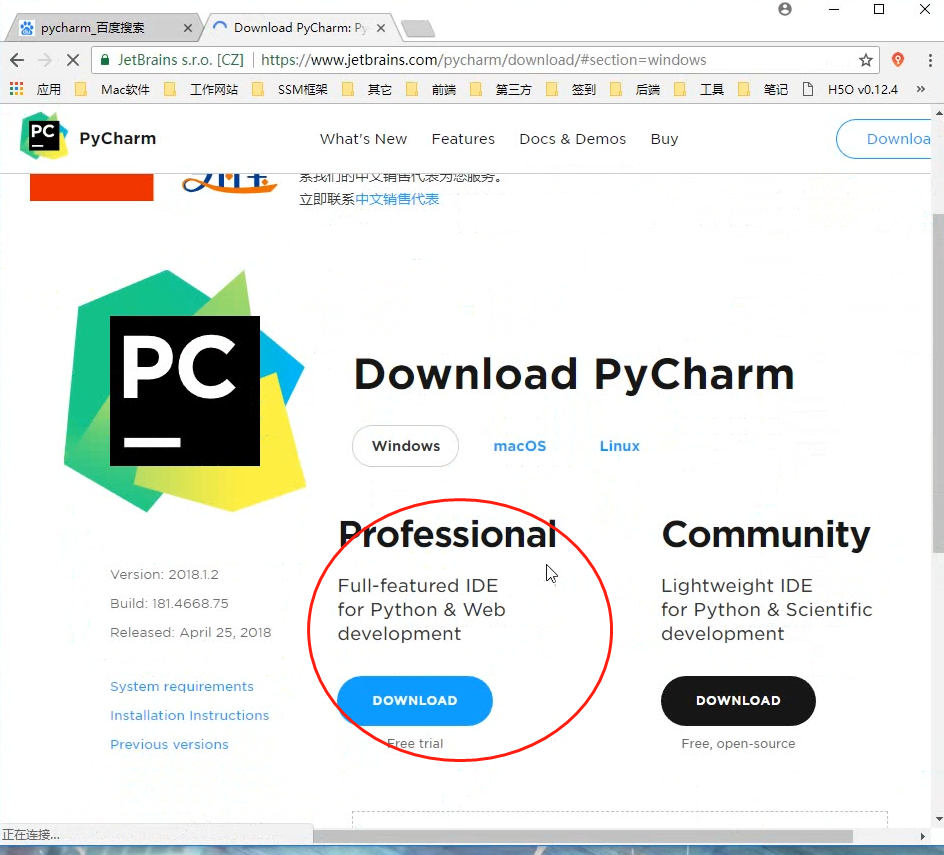Click the Released: April 25, 2018 text
The image size is (944, 855).
191,632
